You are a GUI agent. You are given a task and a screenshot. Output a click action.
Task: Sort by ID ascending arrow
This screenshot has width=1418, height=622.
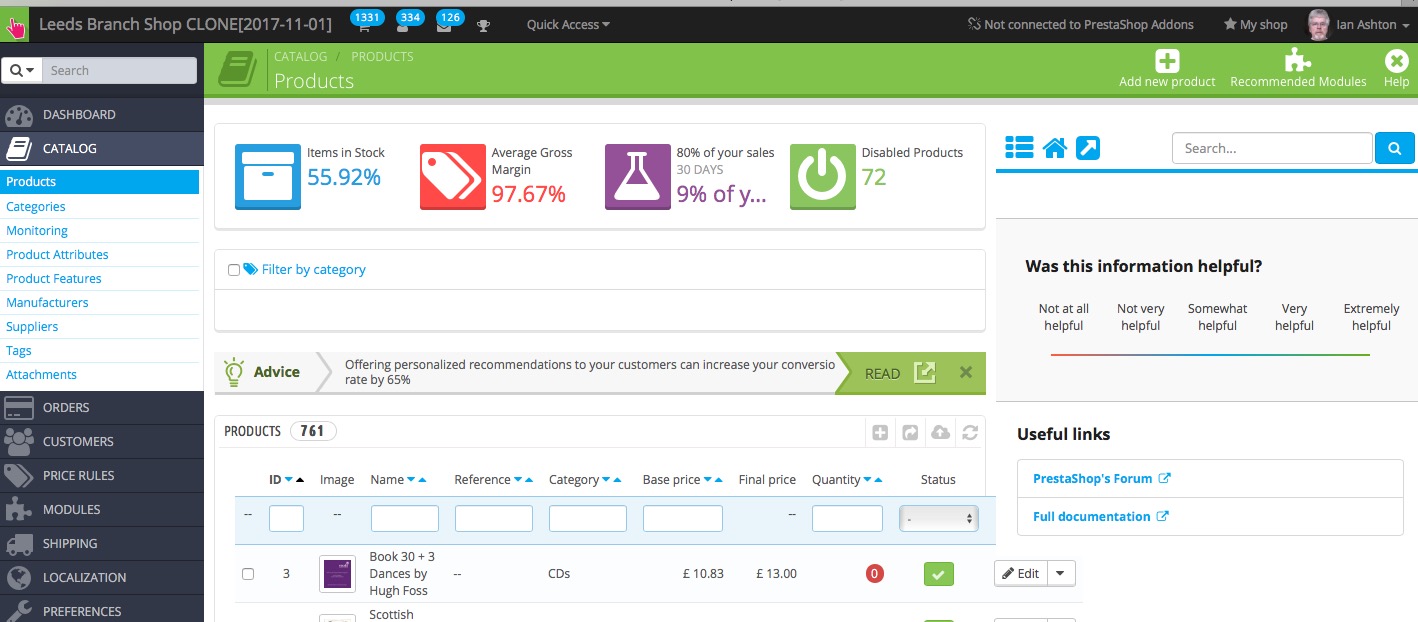tap(300, 480)
